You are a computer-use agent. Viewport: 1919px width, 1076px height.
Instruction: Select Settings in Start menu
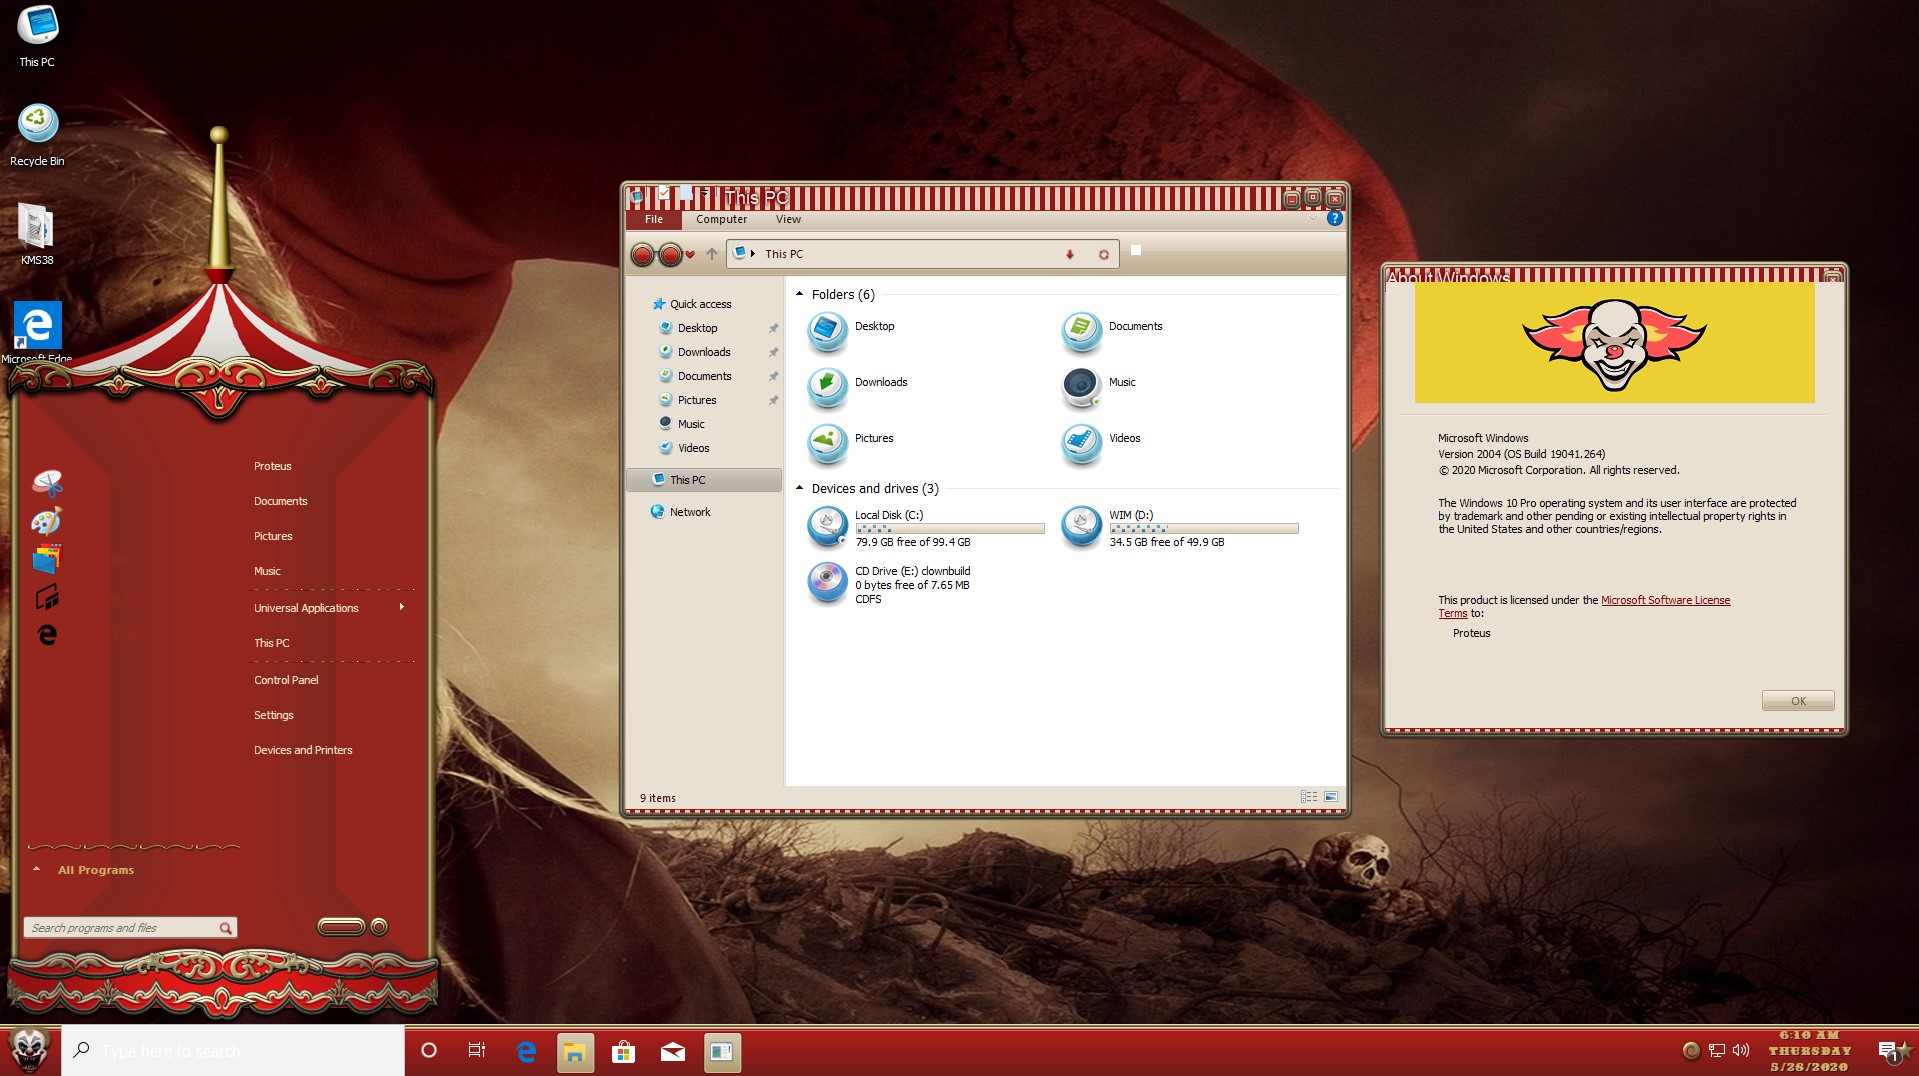point(273,715)
